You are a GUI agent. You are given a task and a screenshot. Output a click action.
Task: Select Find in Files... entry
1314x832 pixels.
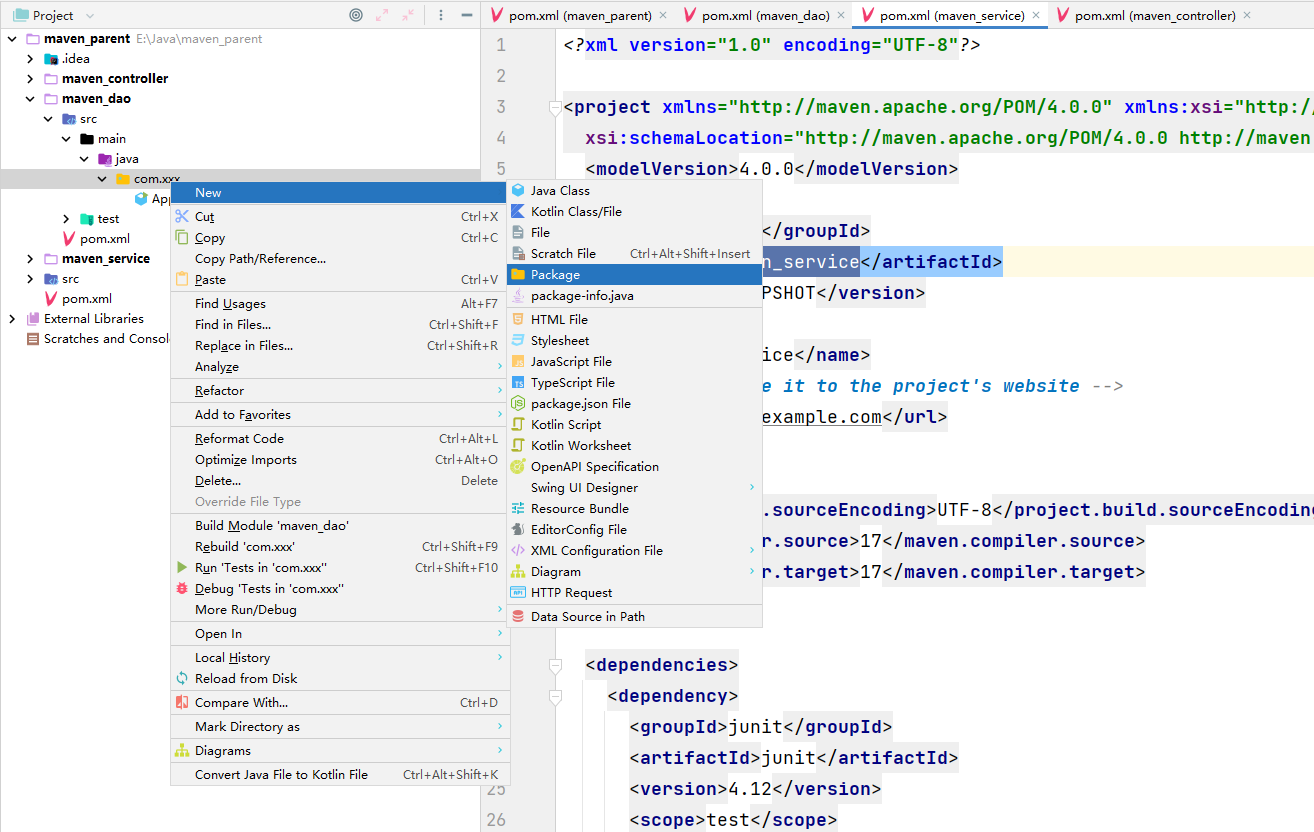[340, 325]
